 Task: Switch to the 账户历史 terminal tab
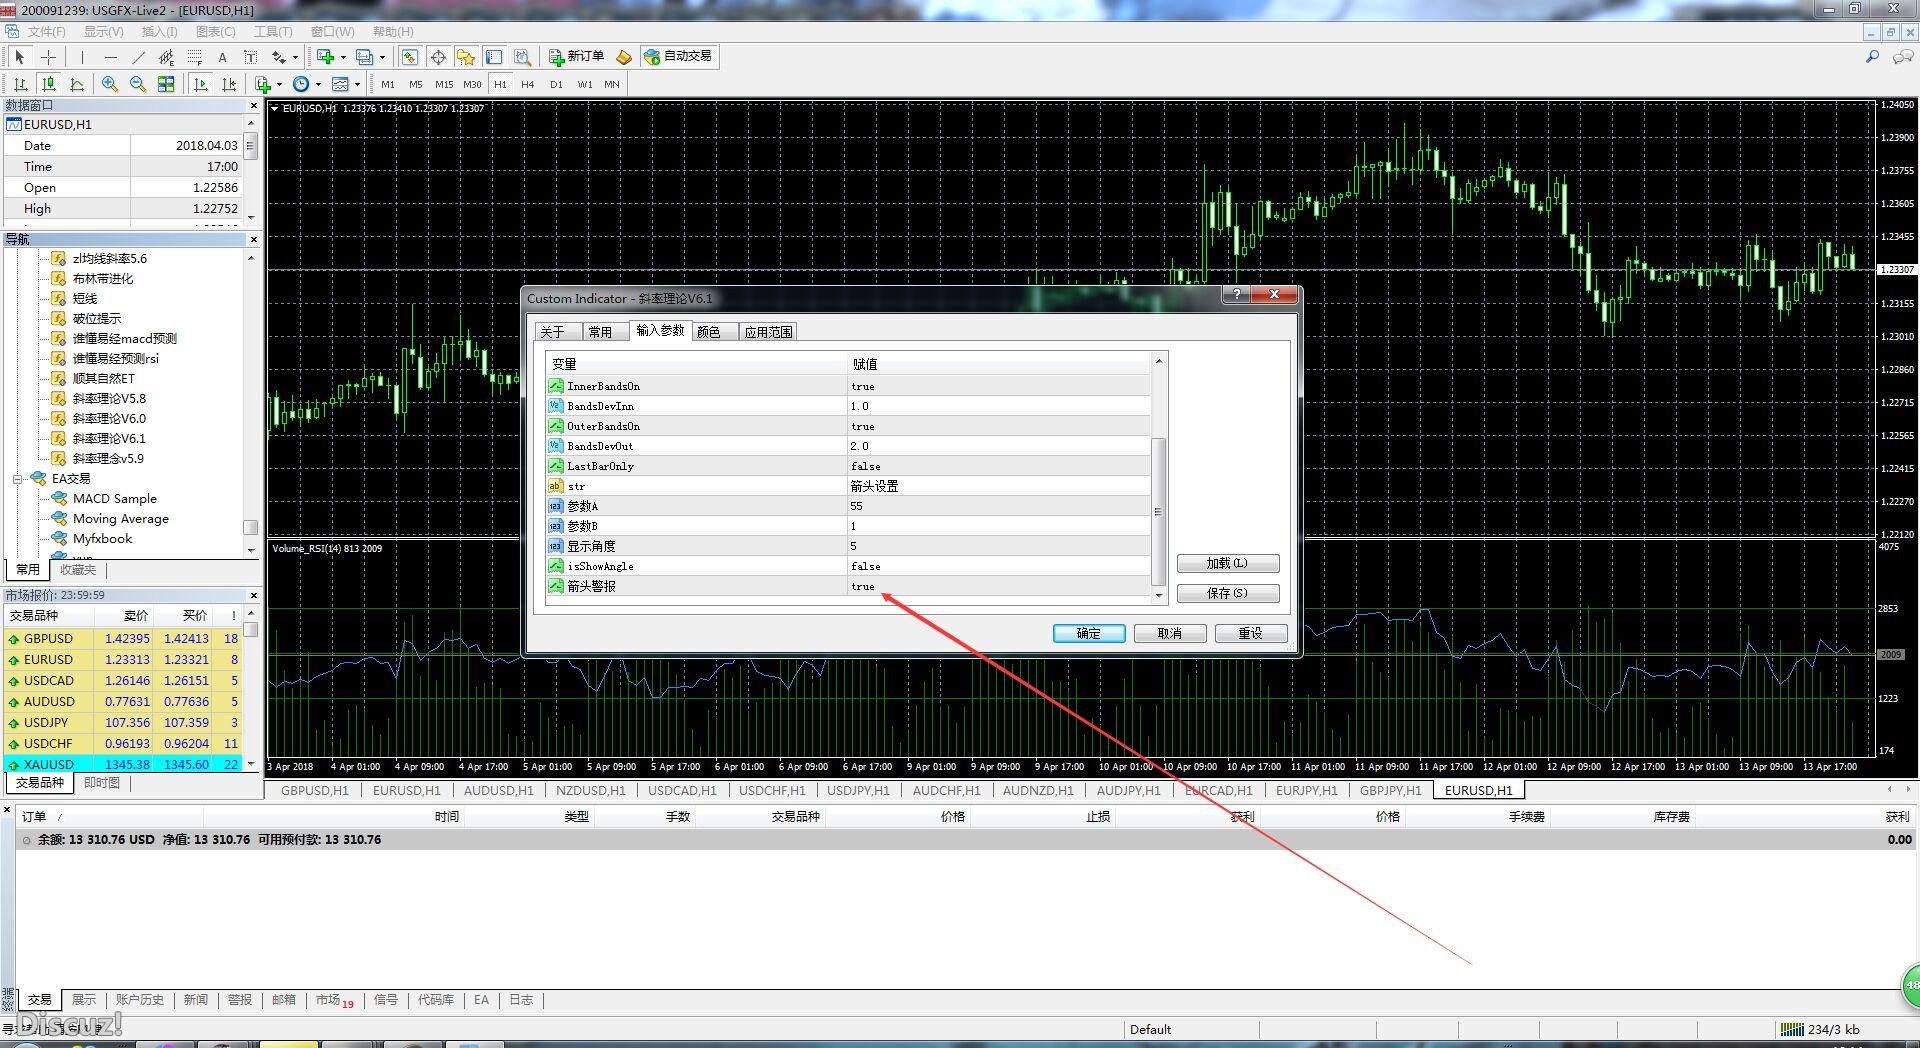click(139, 1000)
